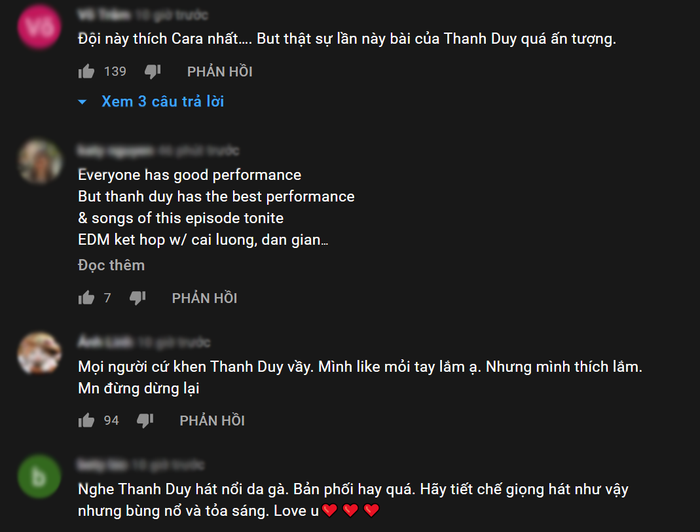The height and width of the screenshot is (532, 700).
Task: Dislike the 'Mọi người cứ khen' comment
Action: click(x=145, y=421)
